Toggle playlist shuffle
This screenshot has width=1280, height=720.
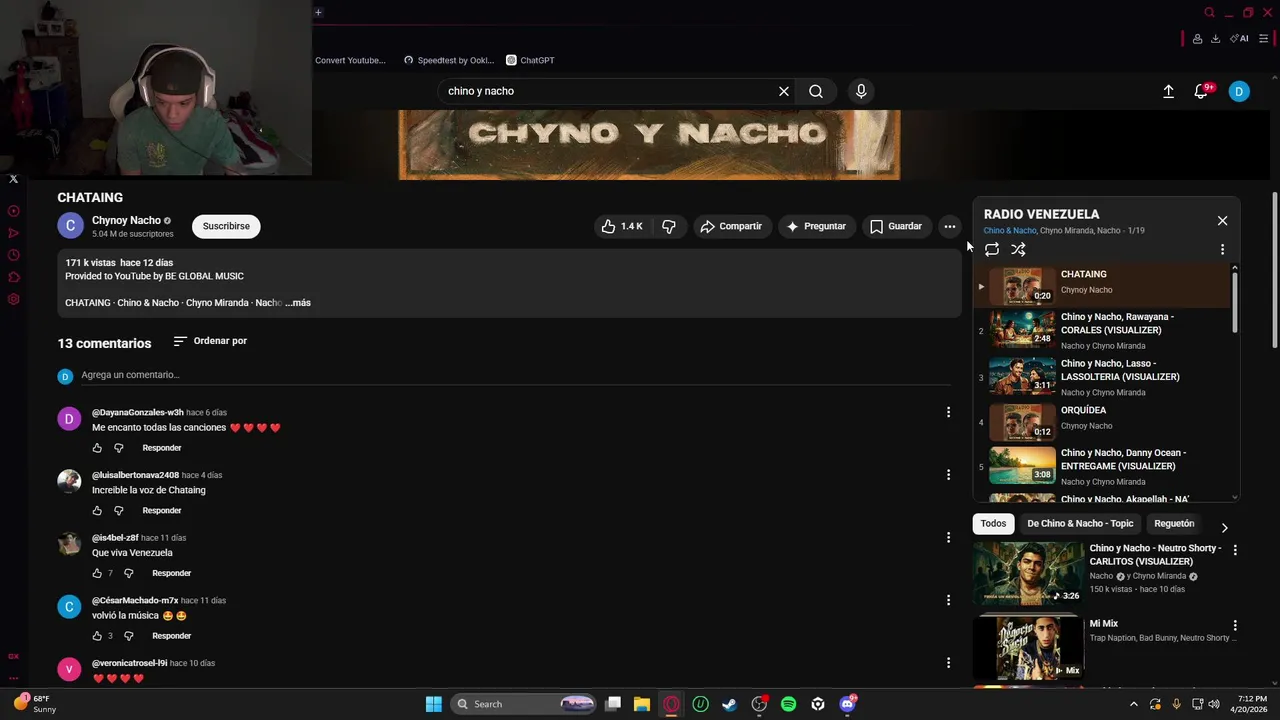(x=1018, y=249)
